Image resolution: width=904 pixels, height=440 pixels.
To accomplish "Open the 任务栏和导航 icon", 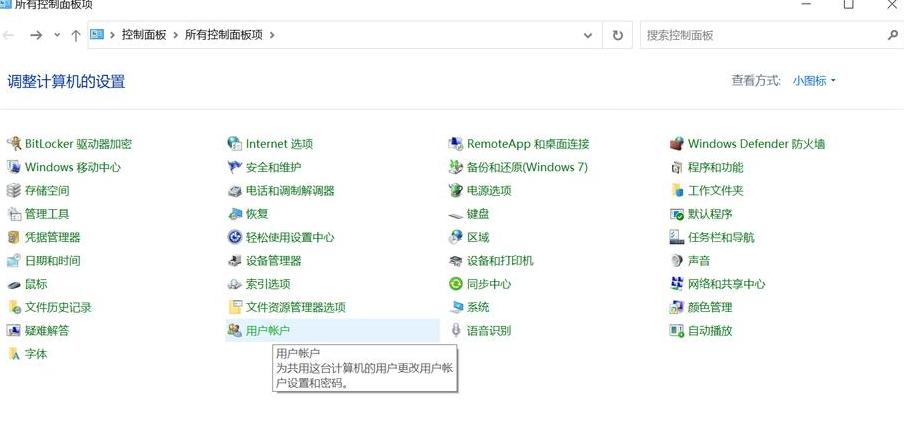I will click(x=677, y=237).
